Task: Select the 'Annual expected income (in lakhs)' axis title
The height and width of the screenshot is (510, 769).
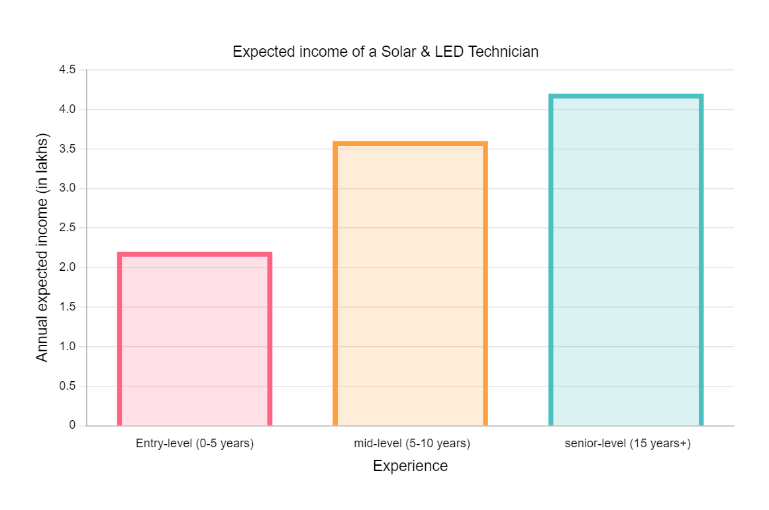Action: pos(42,247)
